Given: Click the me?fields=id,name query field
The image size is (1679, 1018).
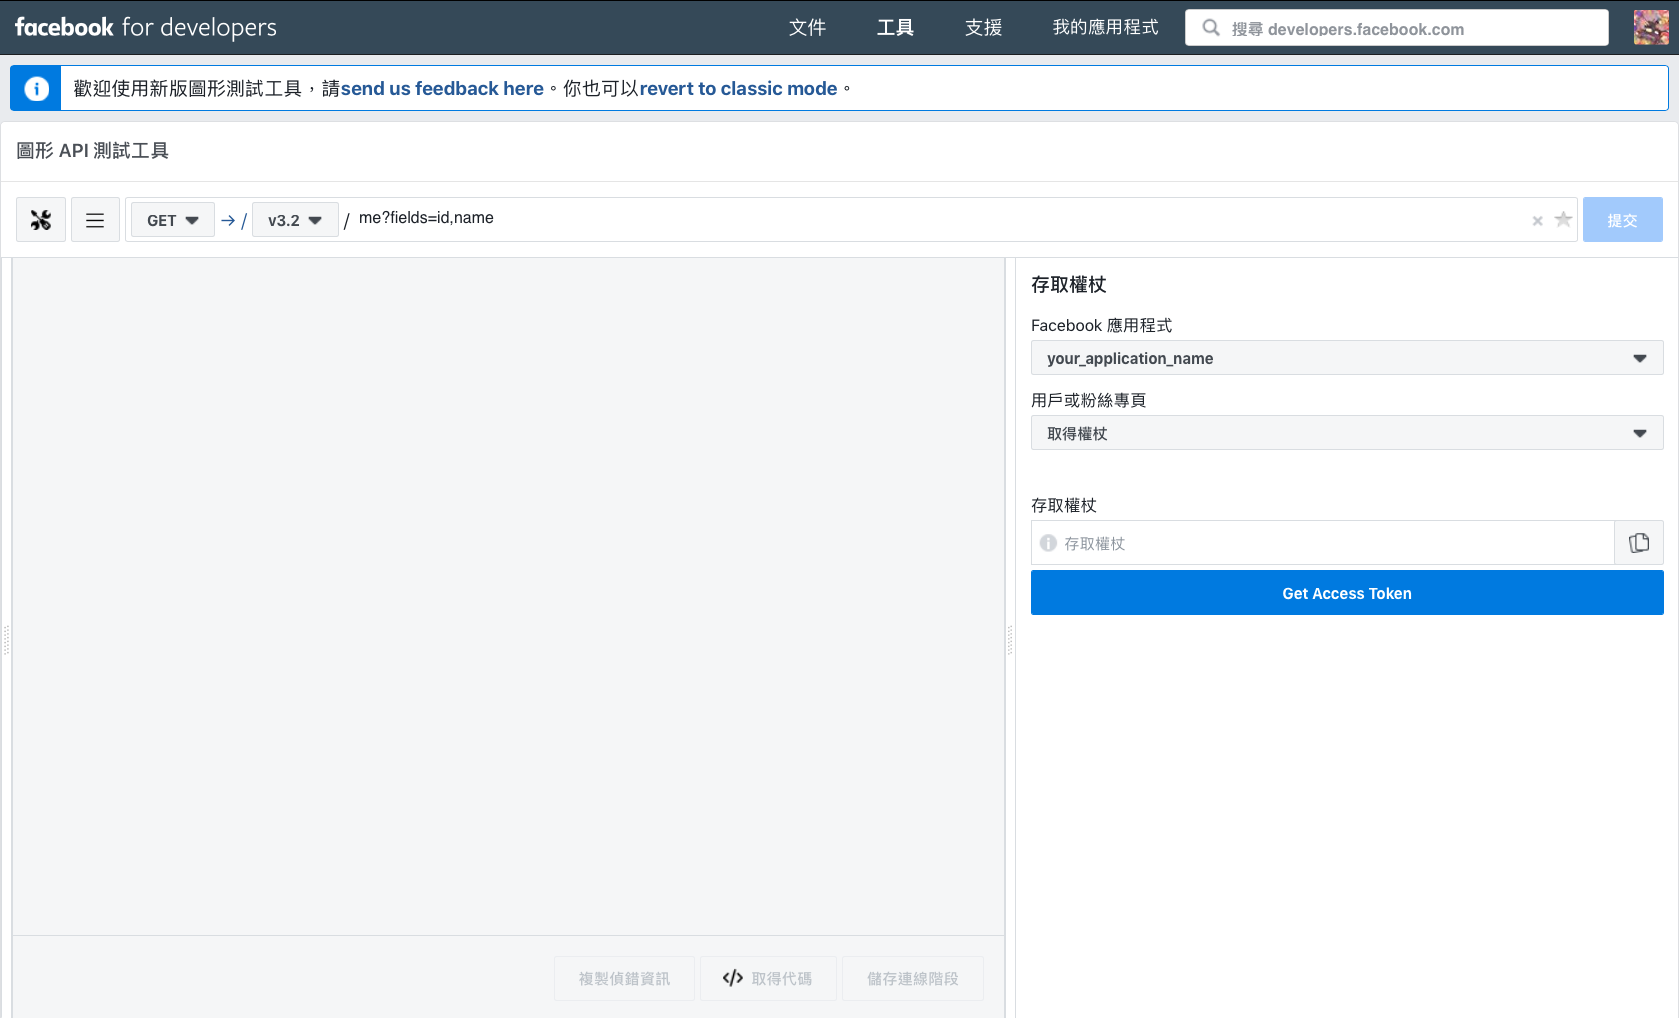Looking at the screenshot, I should [x=940, y=218].
